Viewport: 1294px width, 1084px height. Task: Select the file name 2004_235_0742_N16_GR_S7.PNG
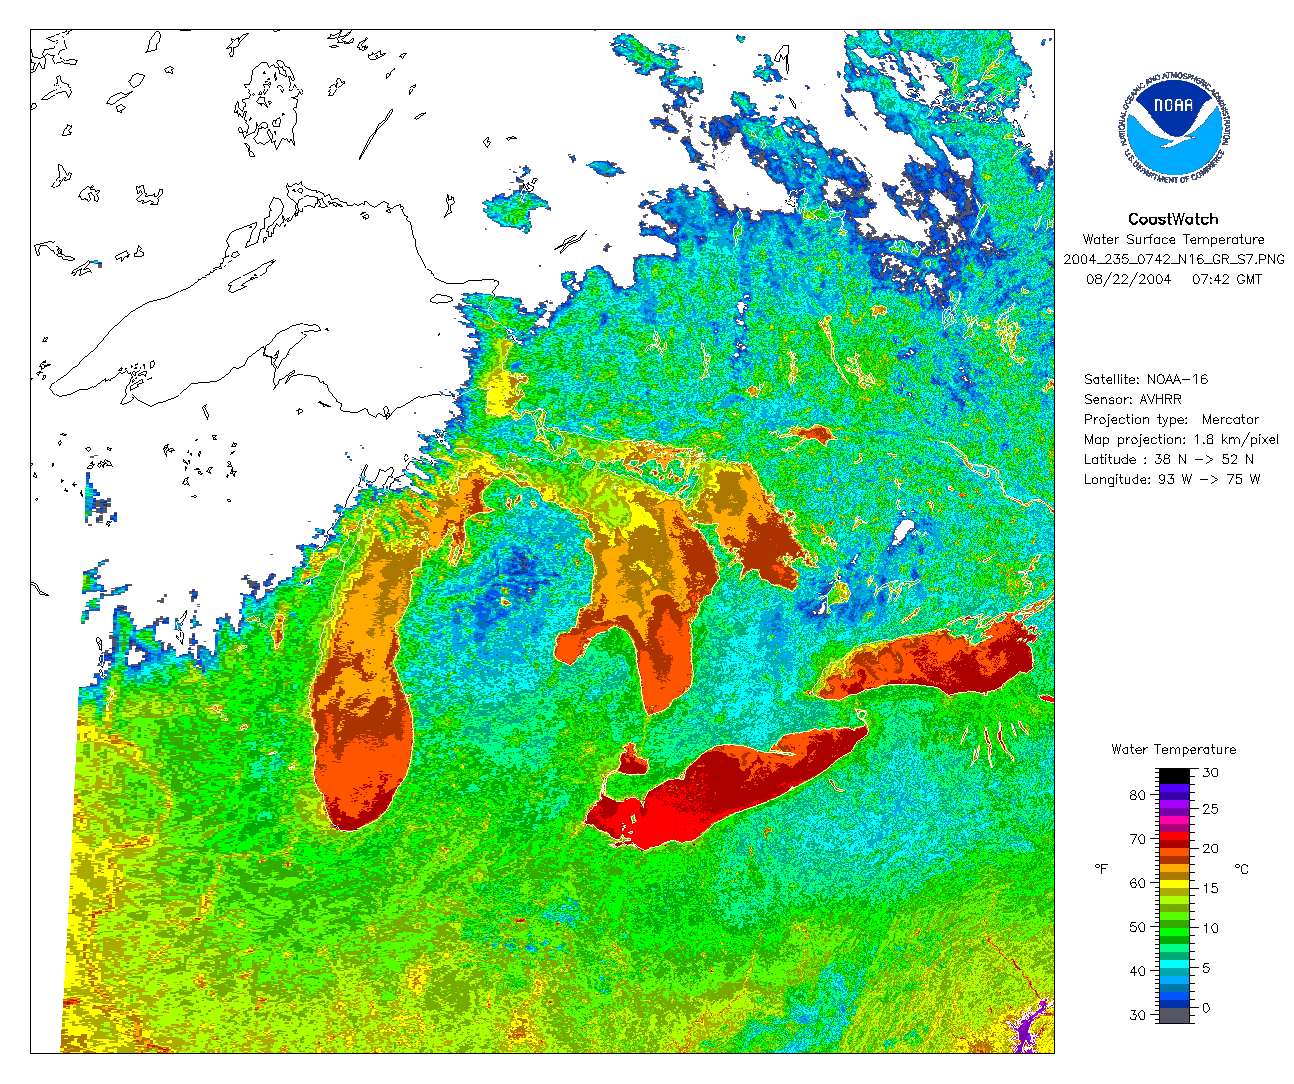(x=1174, y=260)
